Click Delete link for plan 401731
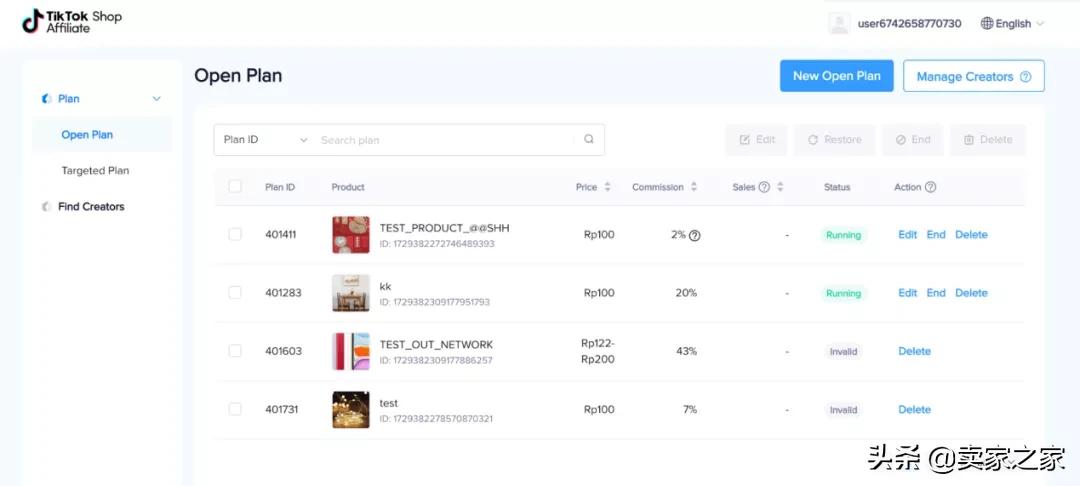 click(914, 410)
